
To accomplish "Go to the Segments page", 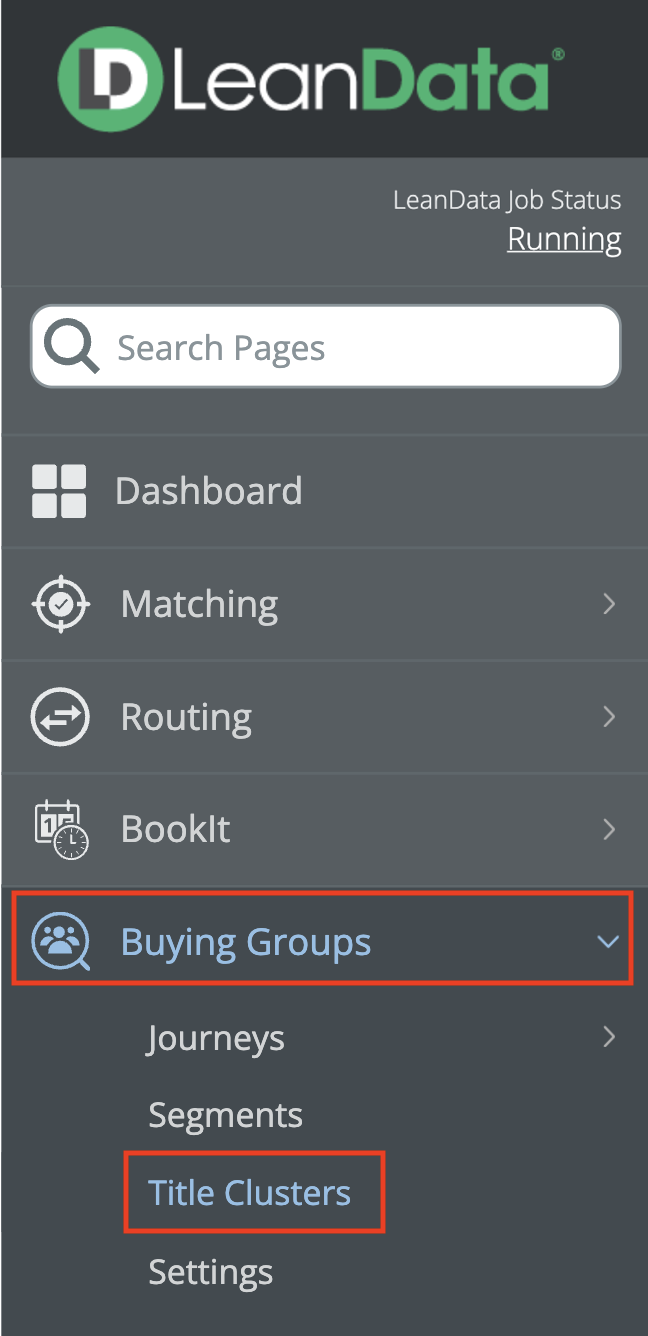I will point(225,1115).
